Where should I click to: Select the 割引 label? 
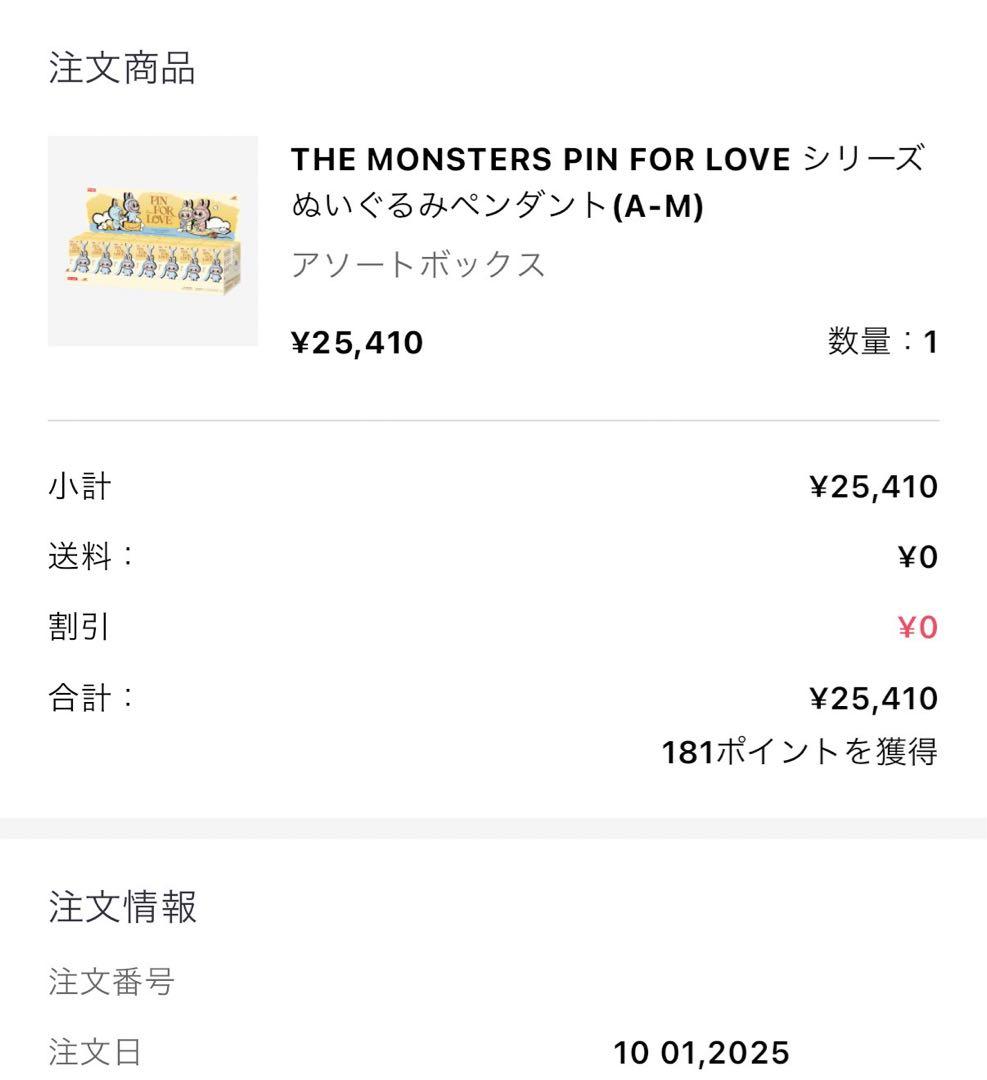[80, 627]
